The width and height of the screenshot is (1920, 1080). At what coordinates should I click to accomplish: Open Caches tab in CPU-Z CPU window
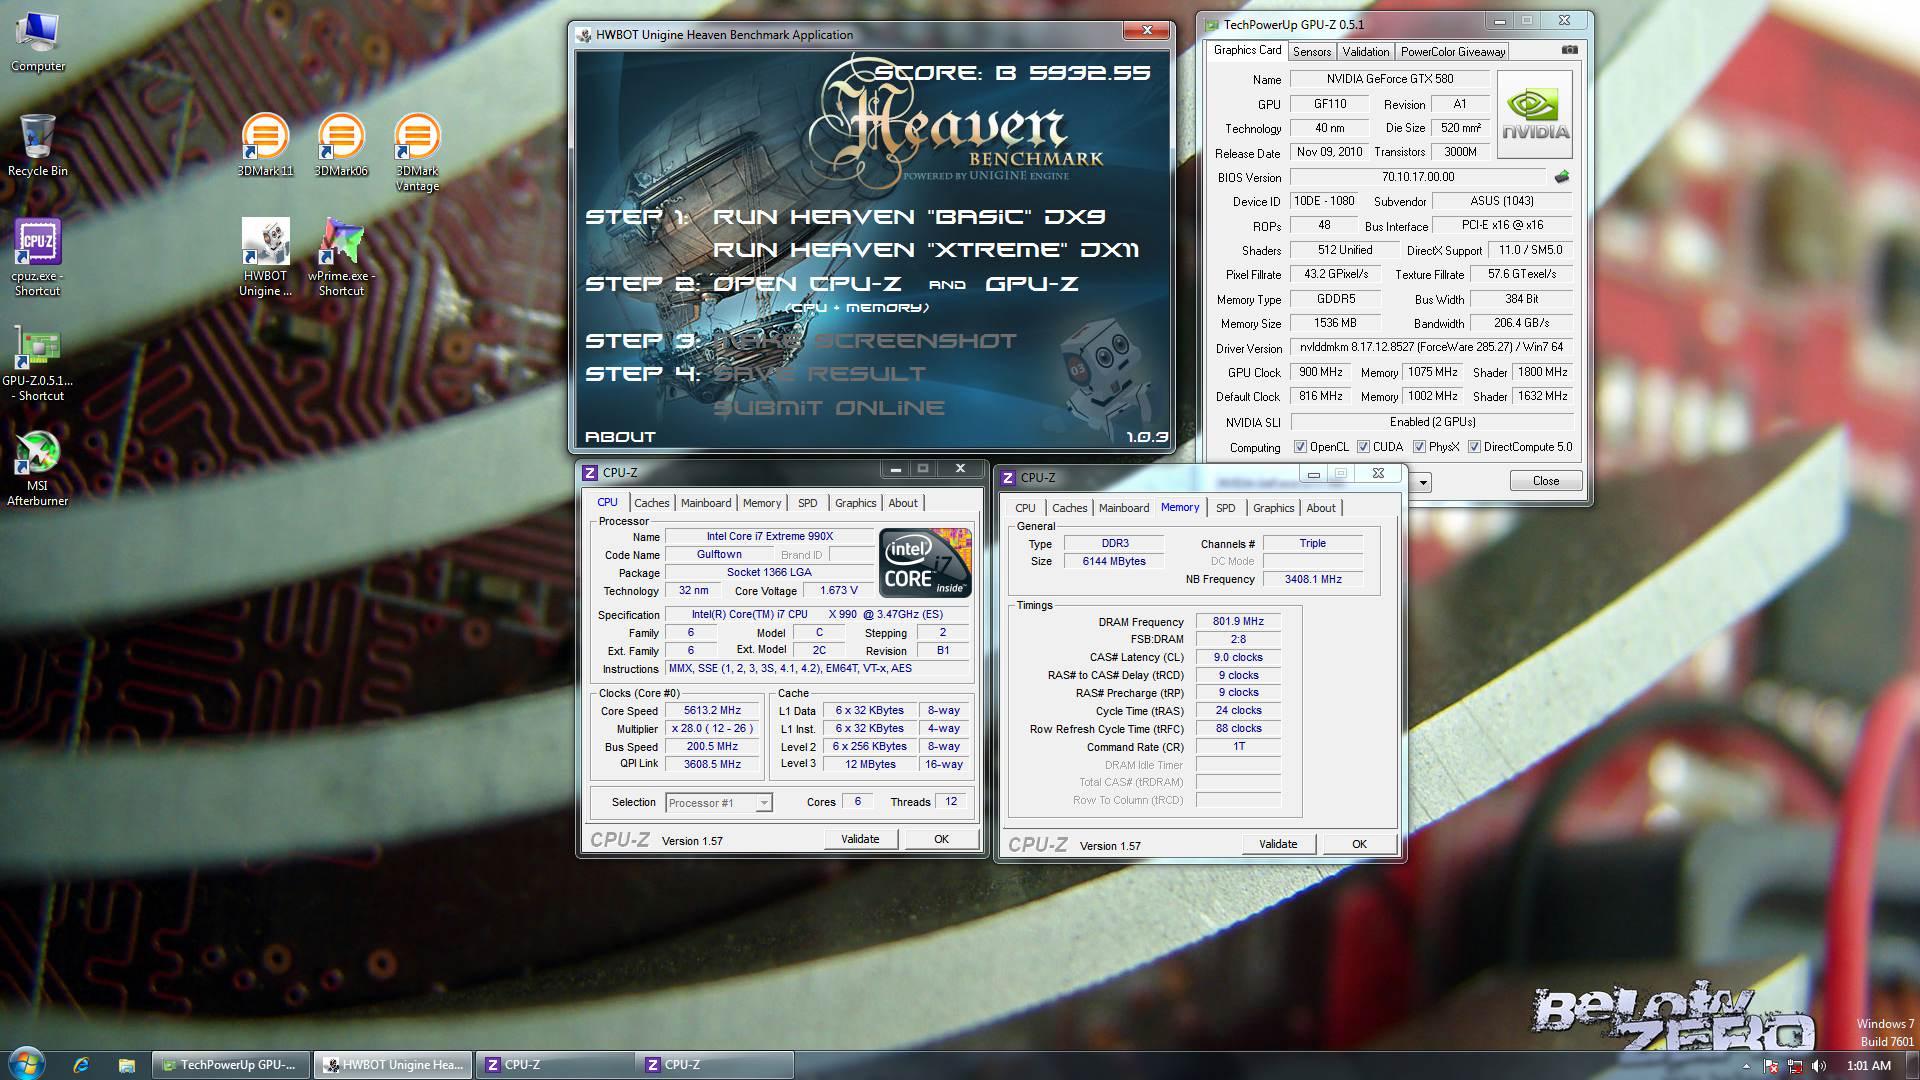pyautogui.click(x=652, y=503)
